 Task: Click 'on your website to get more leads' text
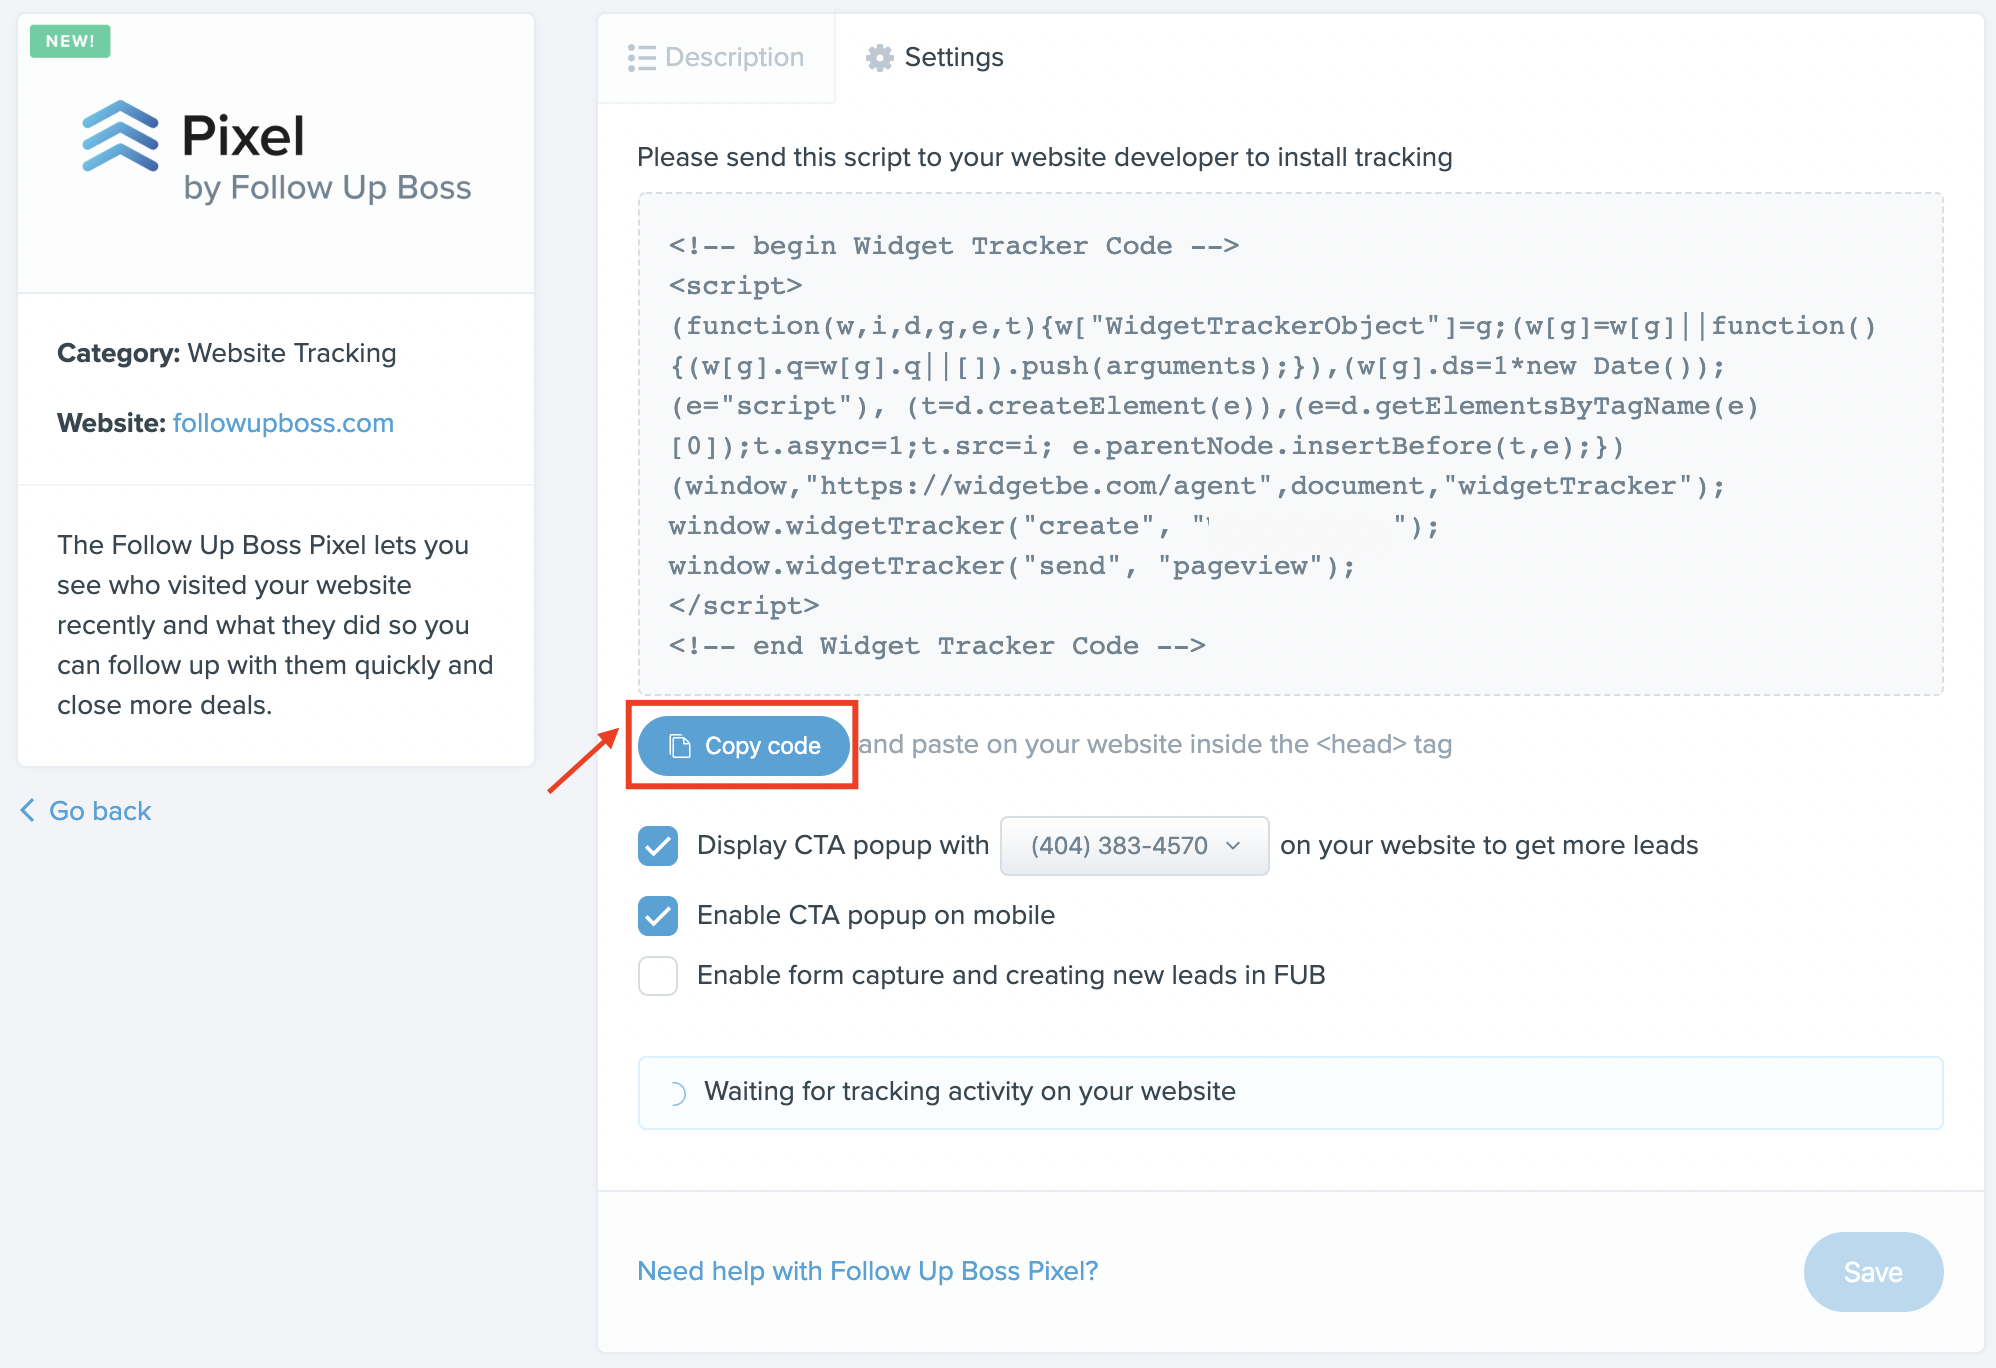tap(1489, 845)
